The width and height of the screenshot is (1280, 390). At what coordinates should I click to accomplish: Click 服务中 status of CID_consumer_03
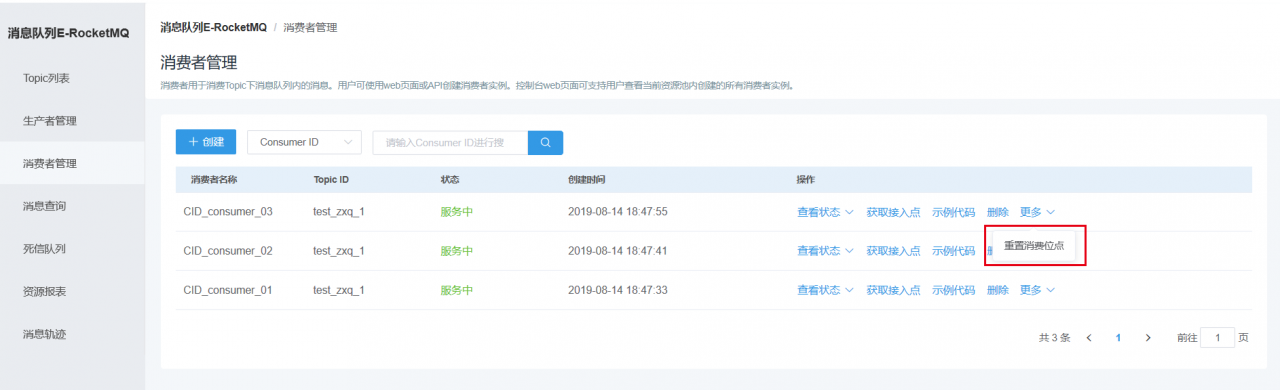point(457,212)
